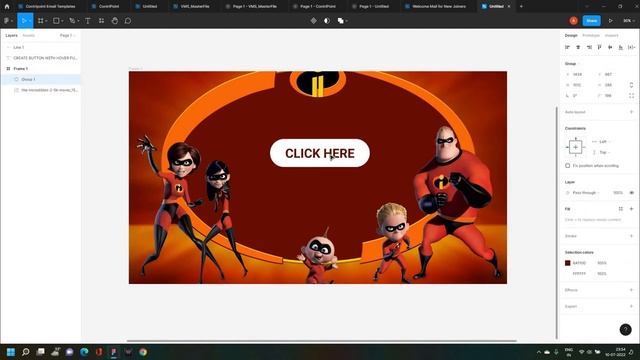Click the Align top icon
The image size is (640, 360).
pos(599,47)
